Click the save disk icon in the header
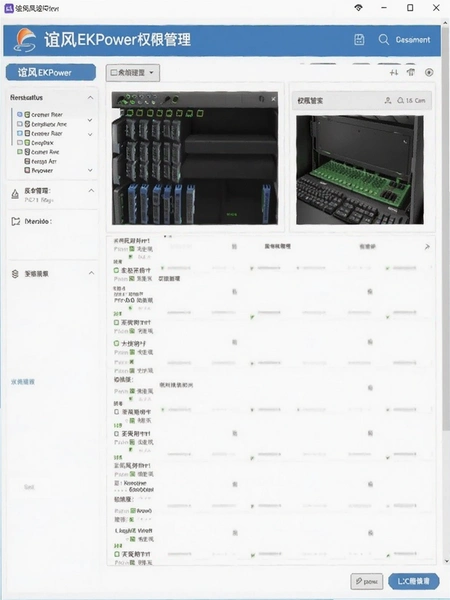This screenshot has width=450, height=600. pyautogui.click(x=359, y=39)
